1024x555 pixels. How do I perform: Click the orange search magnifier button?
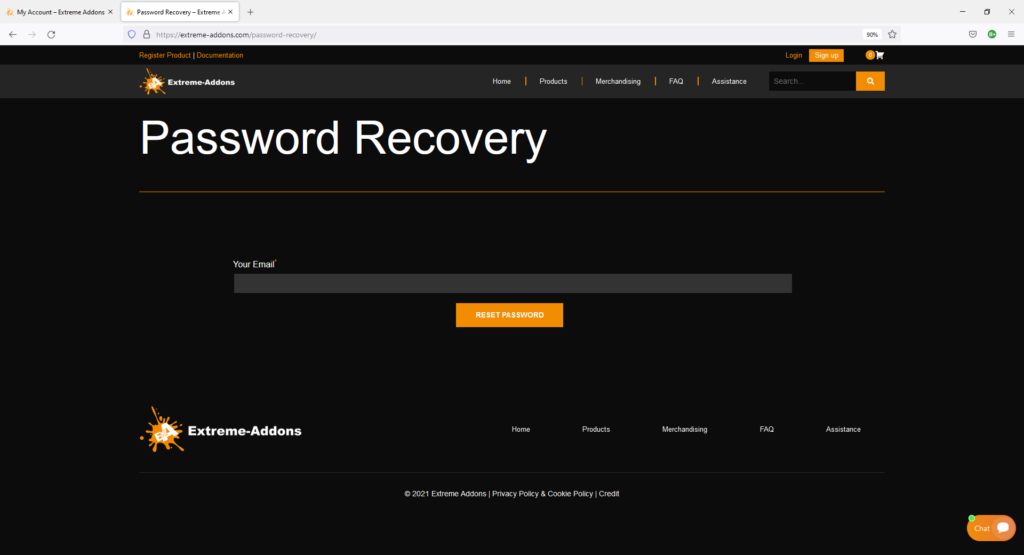(x=870, y=81)
